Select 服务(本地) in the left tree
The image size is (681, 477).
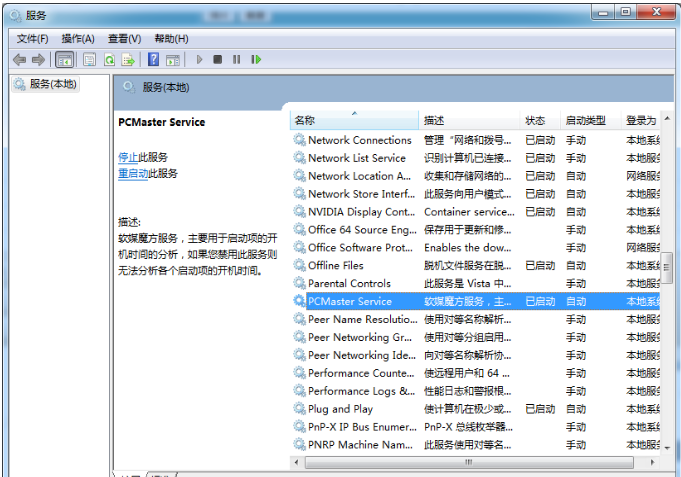point(53,84)
